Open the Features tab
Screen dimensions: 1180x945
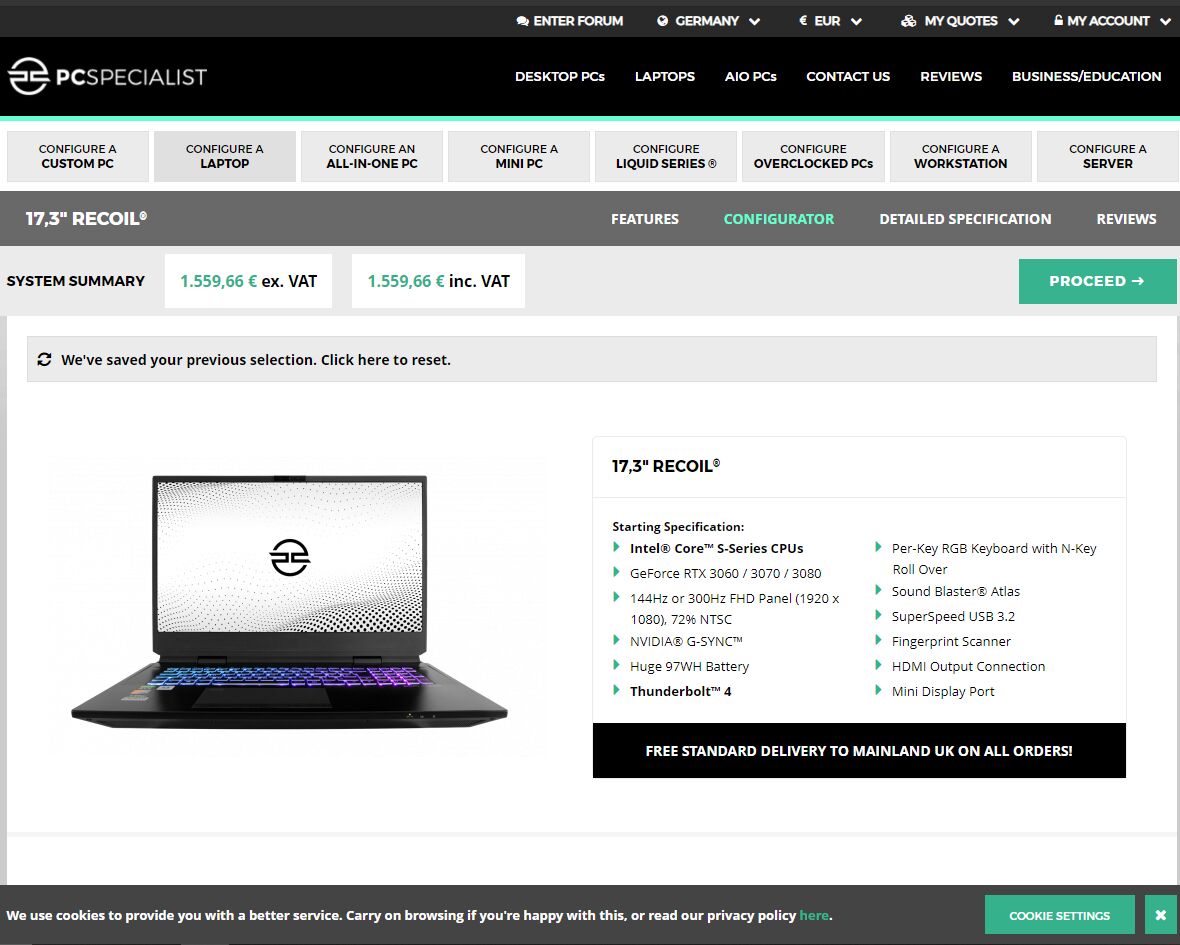click(x=644, y=219)
